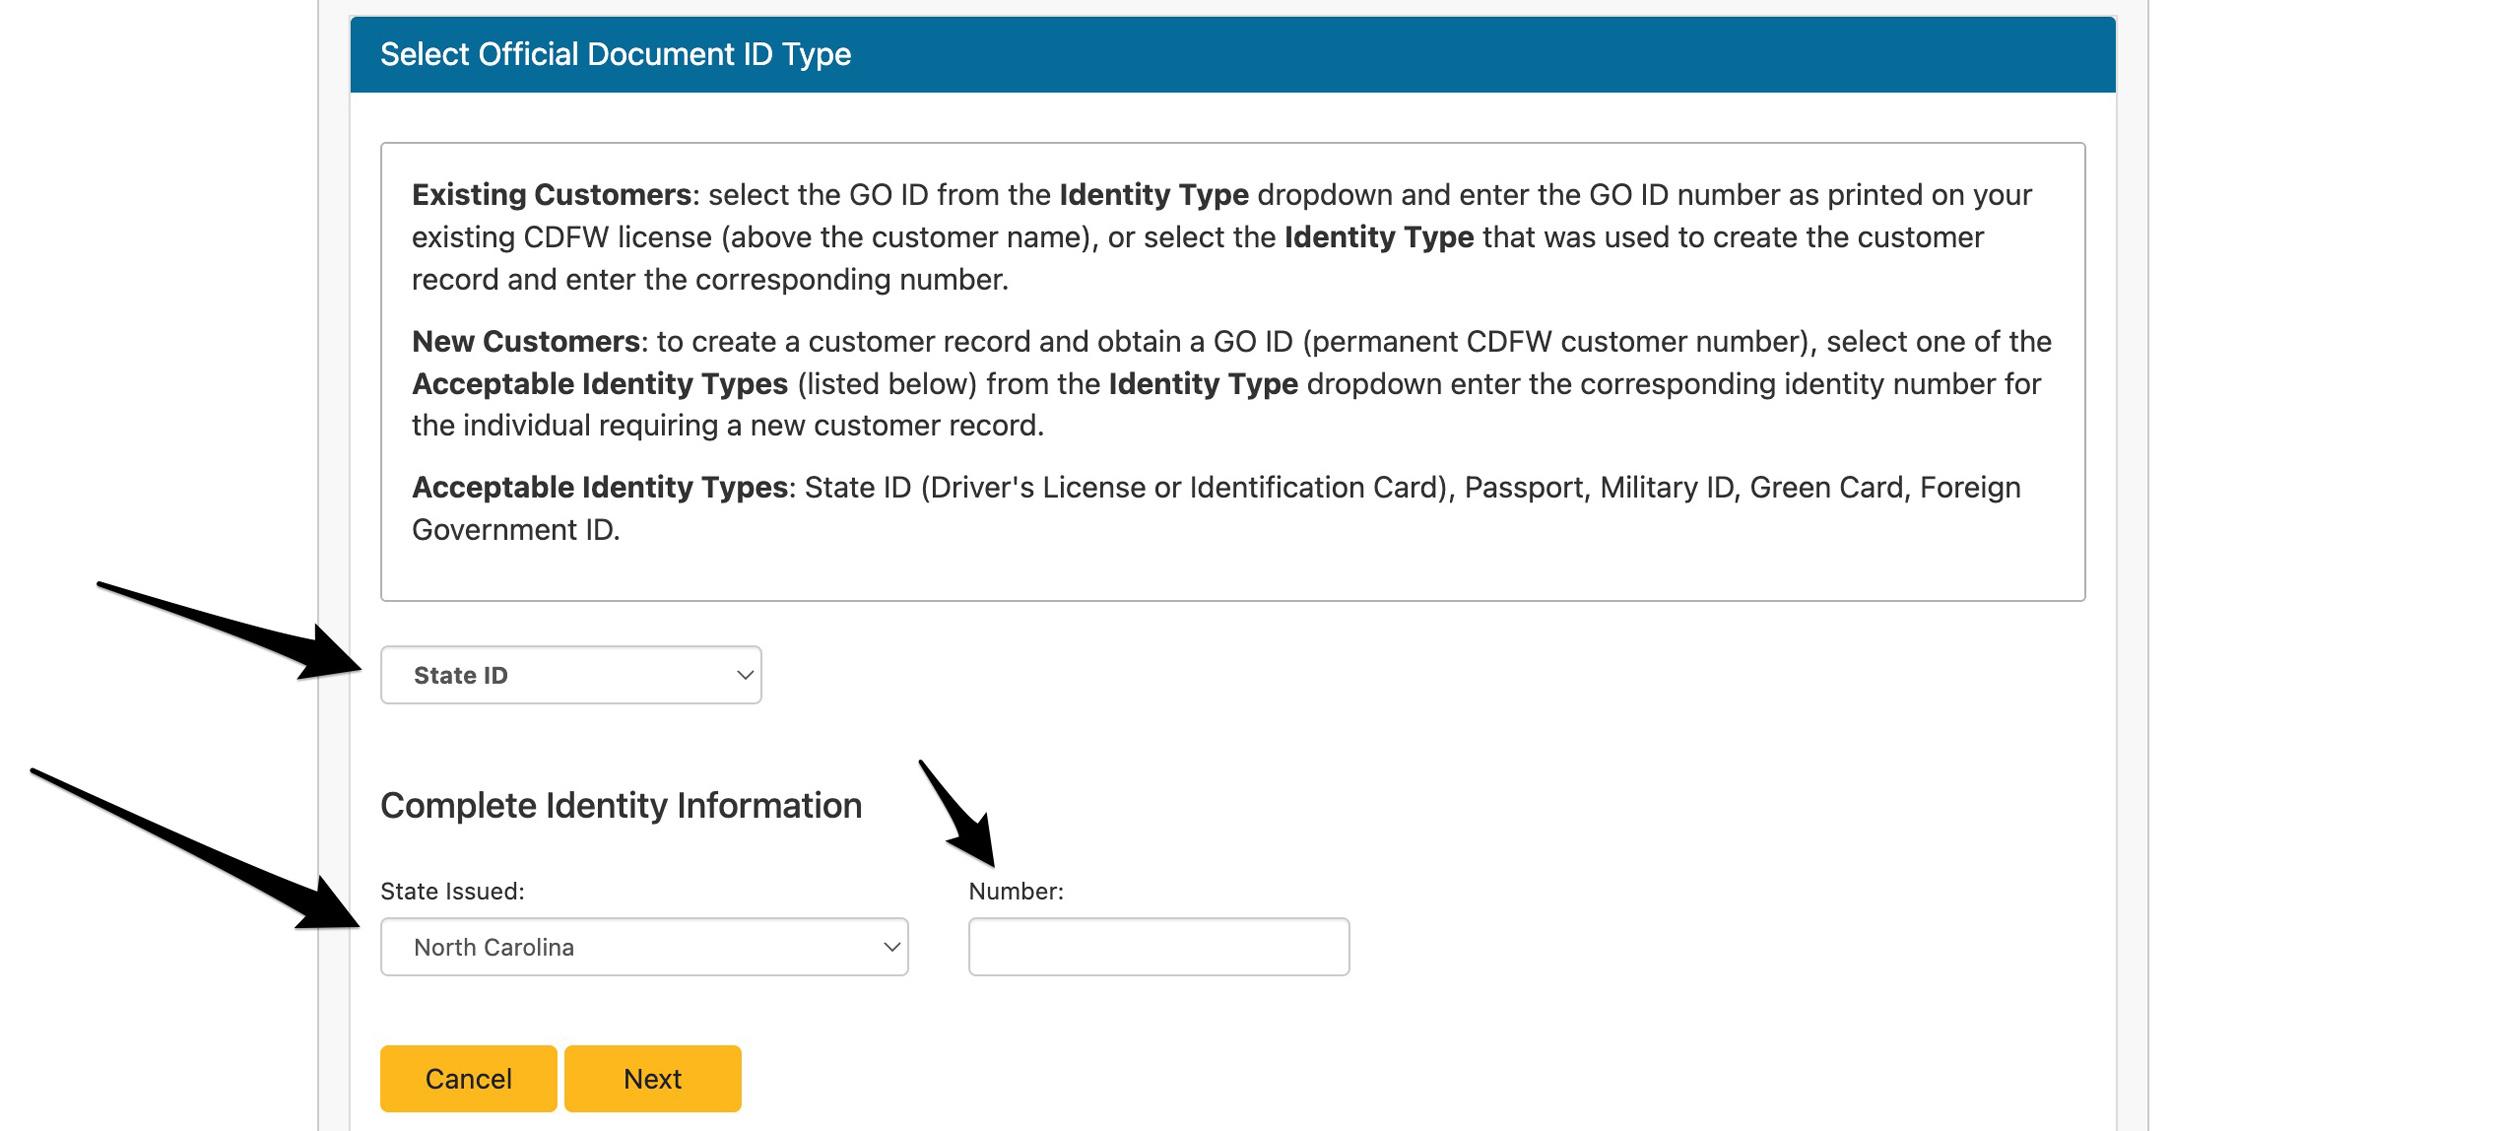Open the North Carolina state selector
This screenshot has width=2500, height=1131.
pos(645,946)
